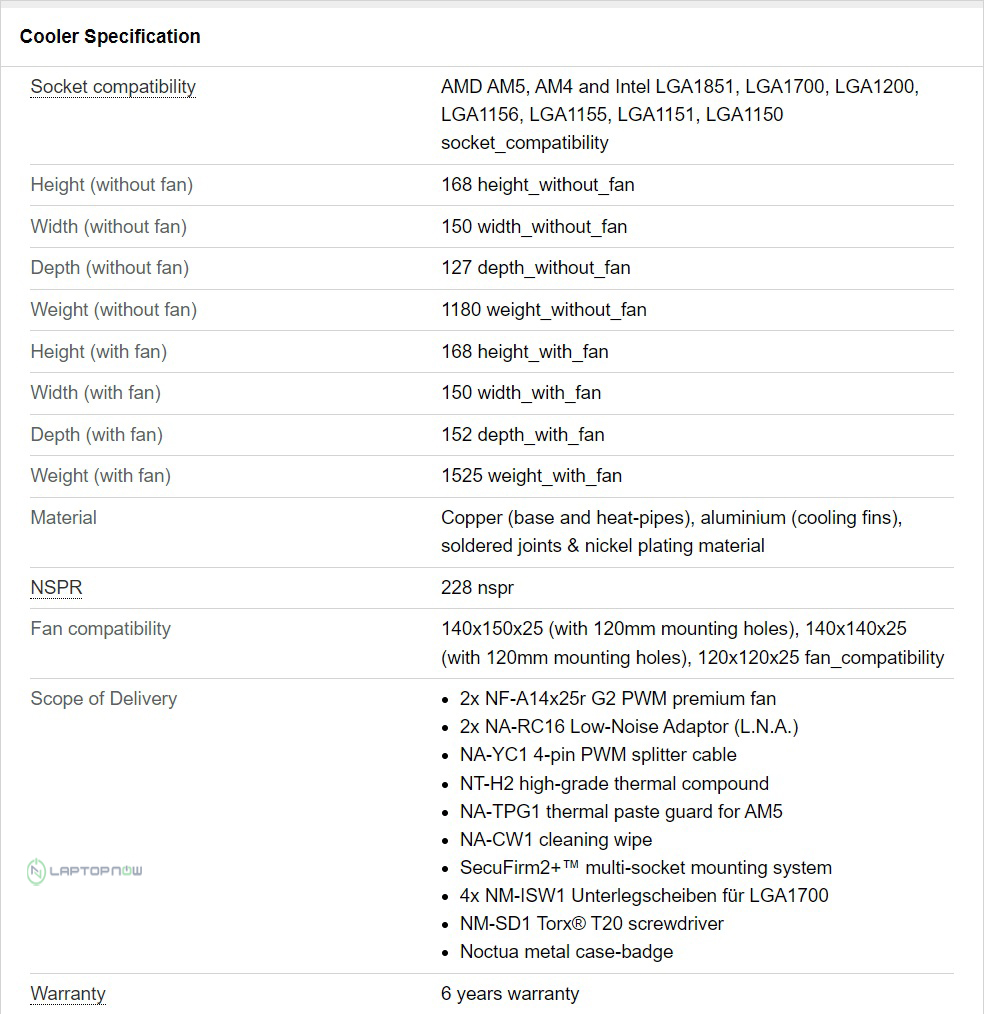
Task: Click the Cooler Specification heading
Action: pos(110,37)
